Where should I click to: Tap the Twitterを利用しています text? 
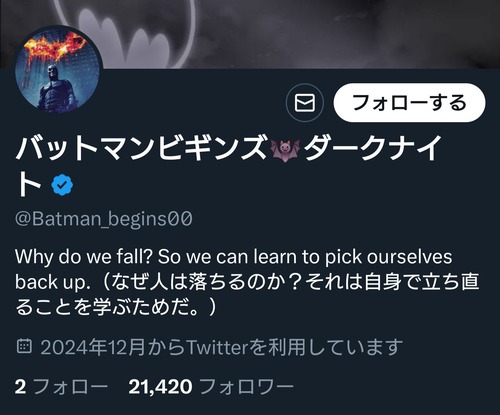point(294,347)
